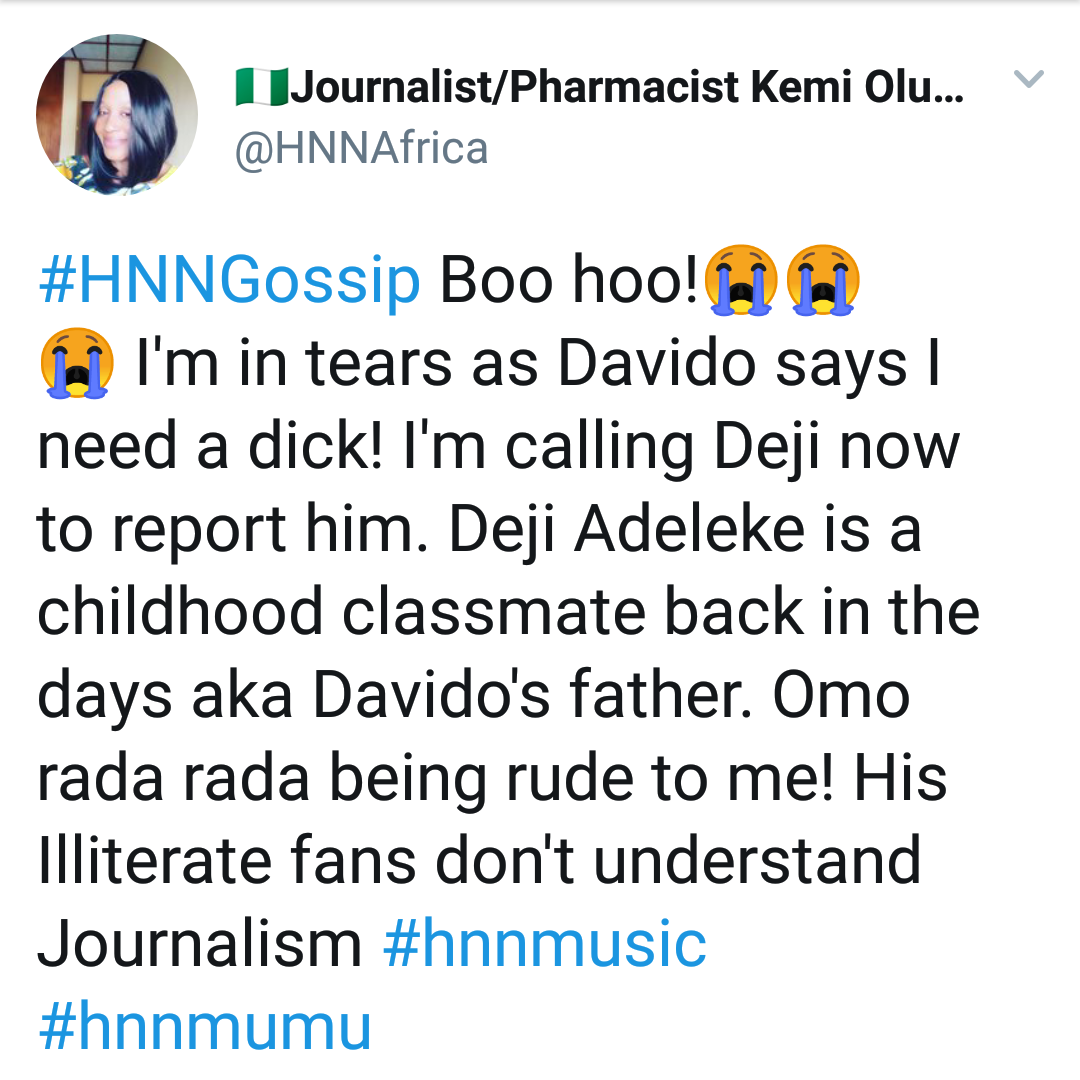Click the profile picture avatar
Screen dimensions: 1080x1080
(x=116, y=115)
